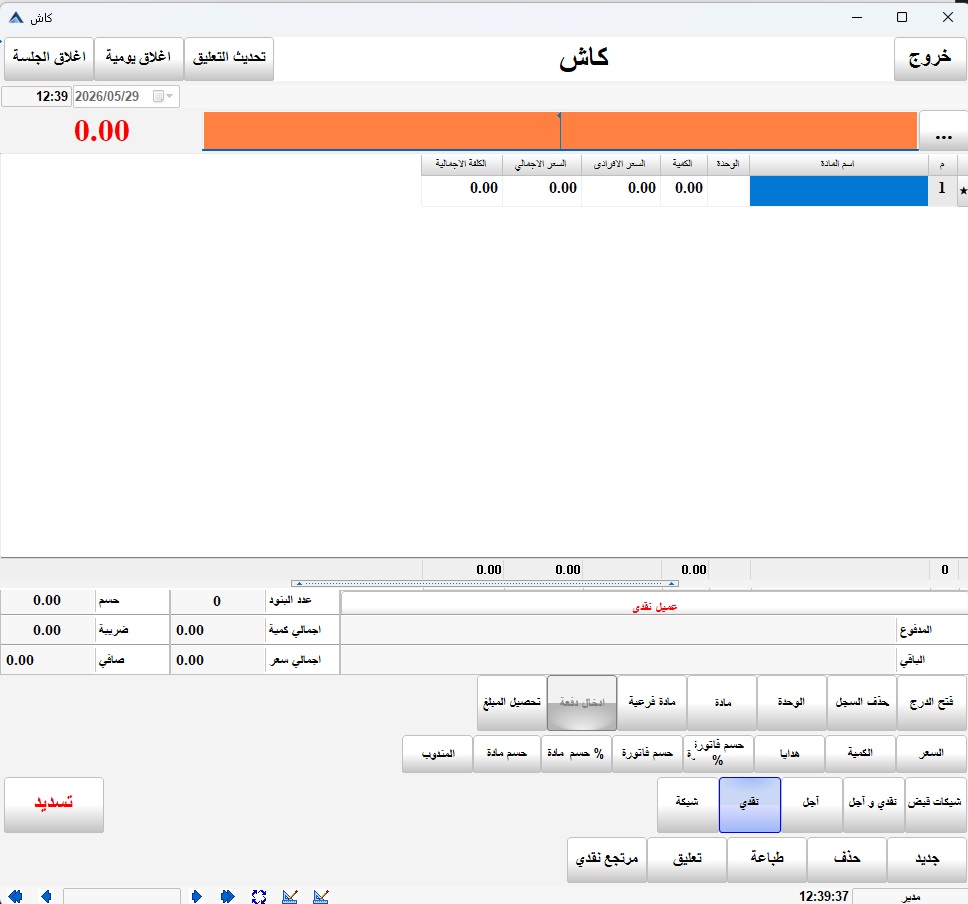Click the صافي net value field
The height and width of the screenshot is (904, 968).
pos(48,660)
